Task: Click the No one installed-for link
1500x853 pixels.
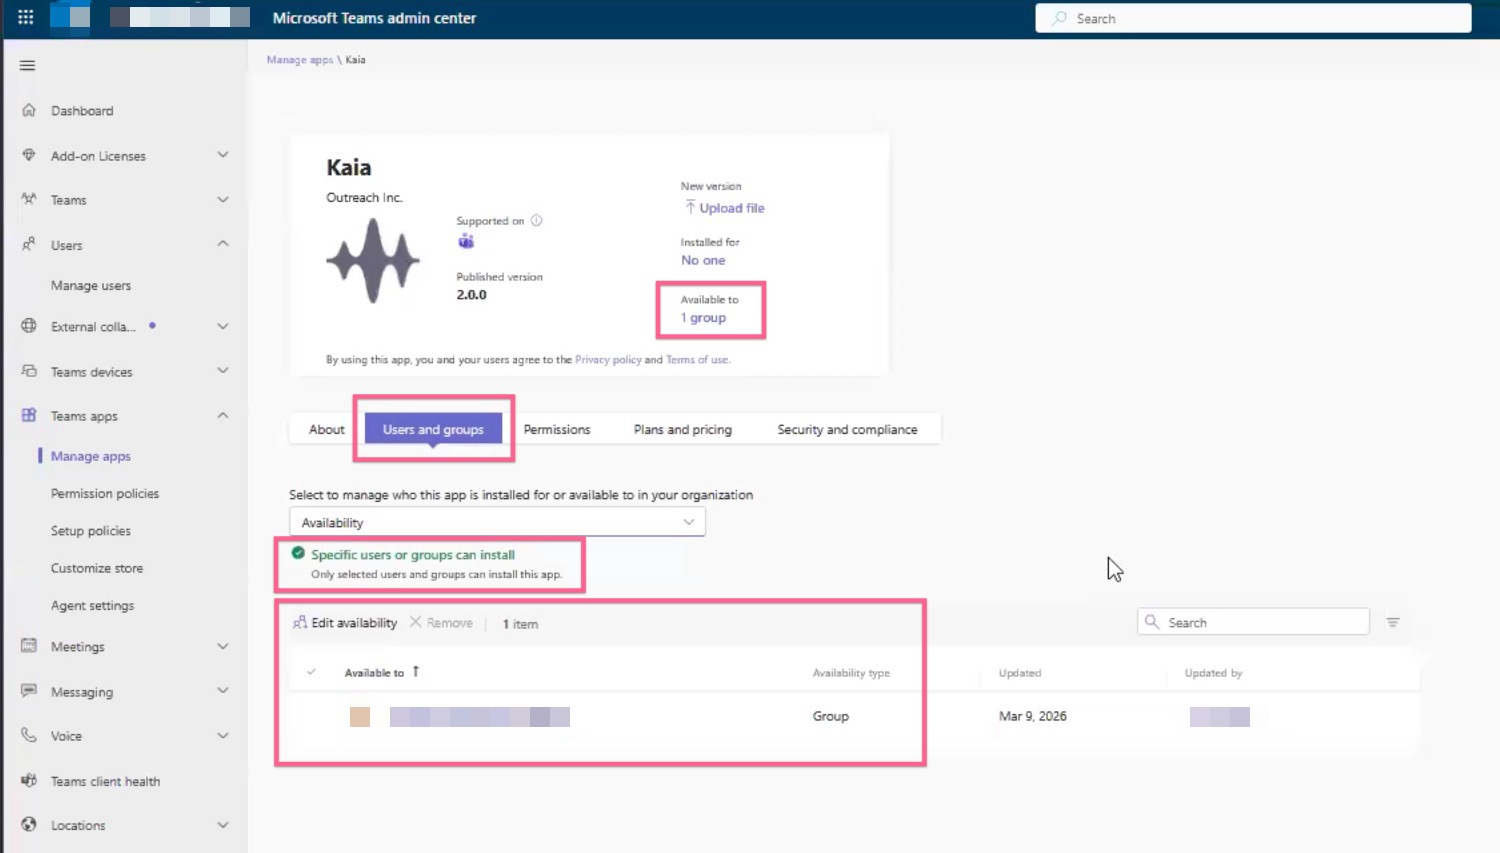Action: (703, 260)
